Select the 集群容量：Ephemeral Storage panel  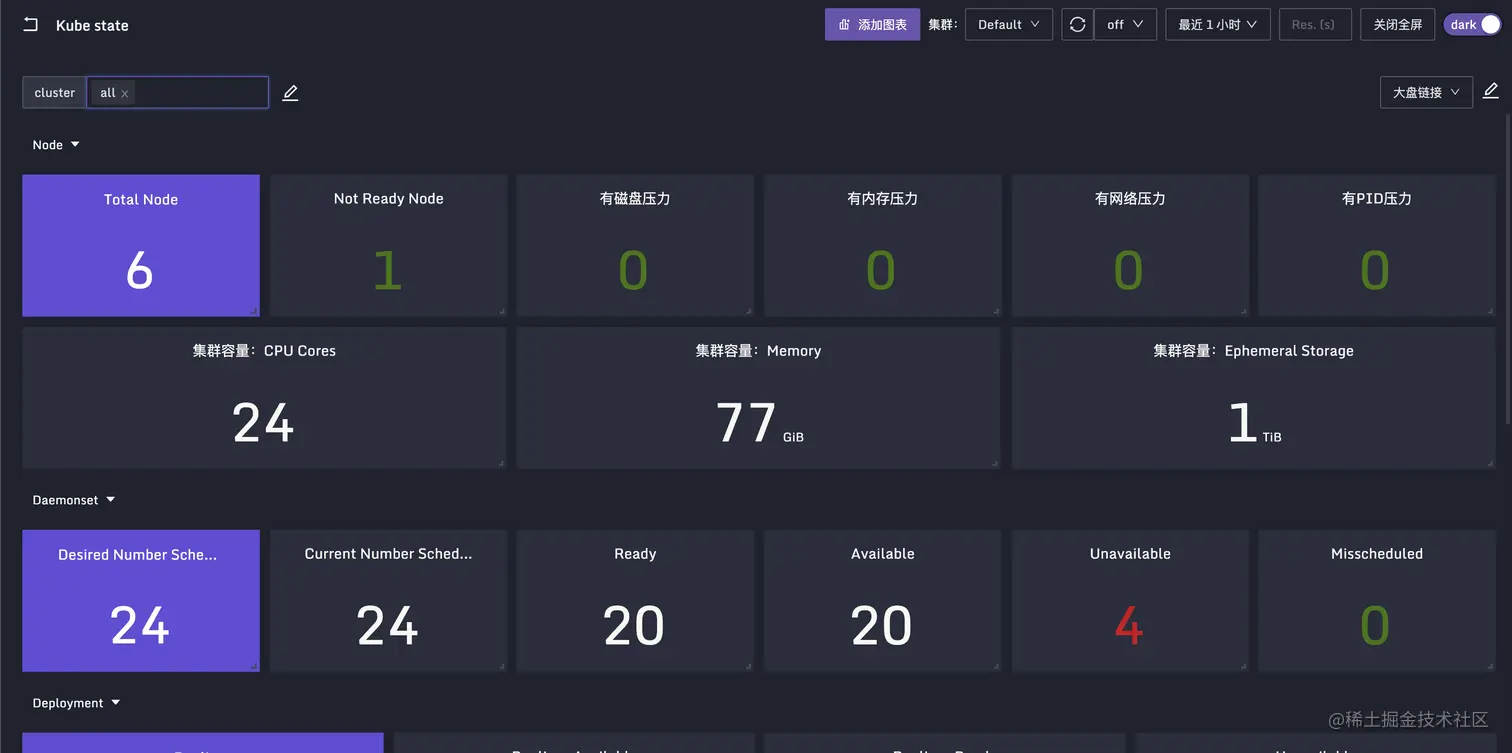pyautogui.click(x=1253, y=398)
